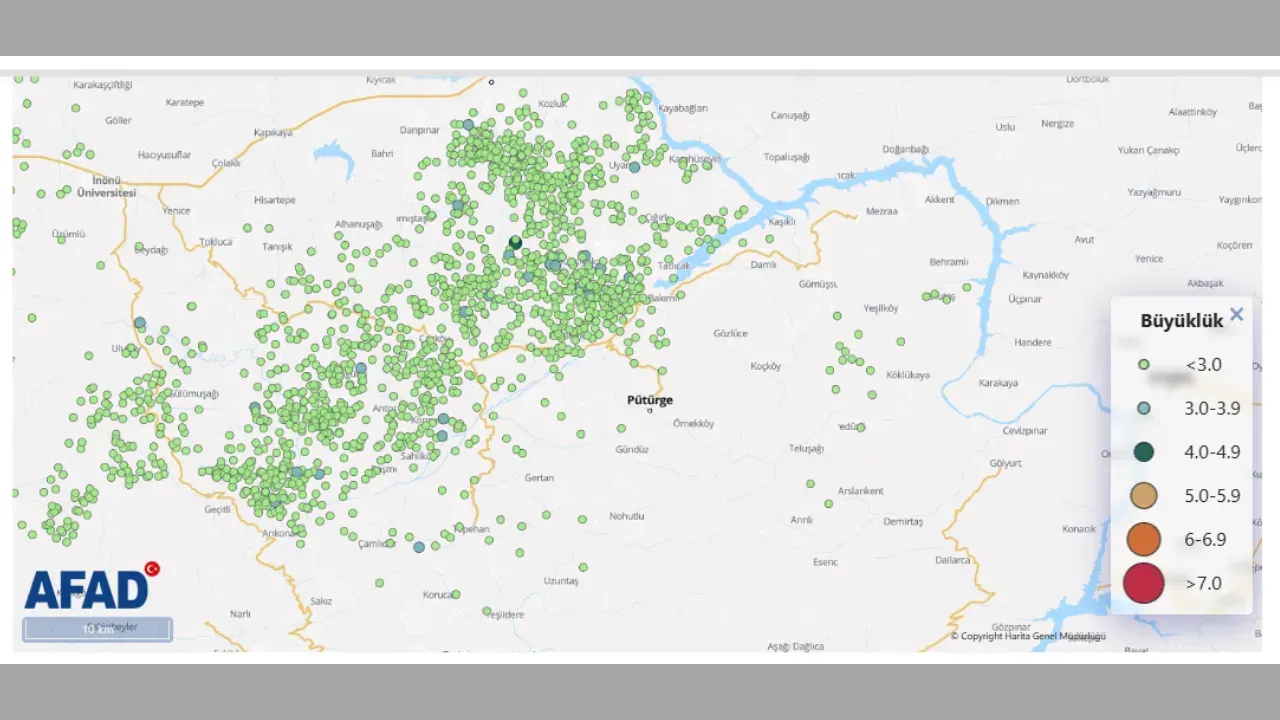Image resolution: width=1280 pixels, height=720 pixels.
Task: Click the Arslankent place label
Action: [x=860, y=491]
